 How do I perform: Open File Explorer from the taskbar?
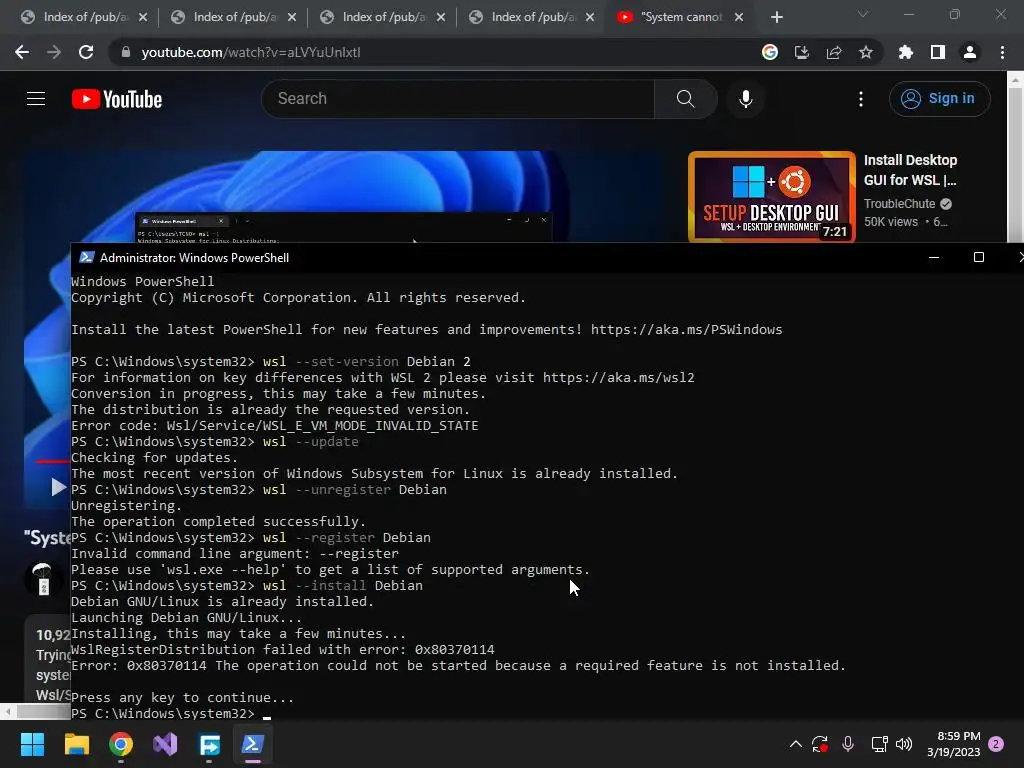[x=76, y=744]
